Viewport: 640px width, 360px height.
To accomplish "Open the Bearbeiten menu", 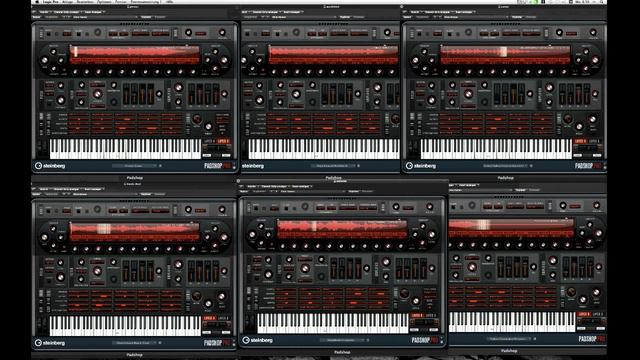I will (85, 2).
